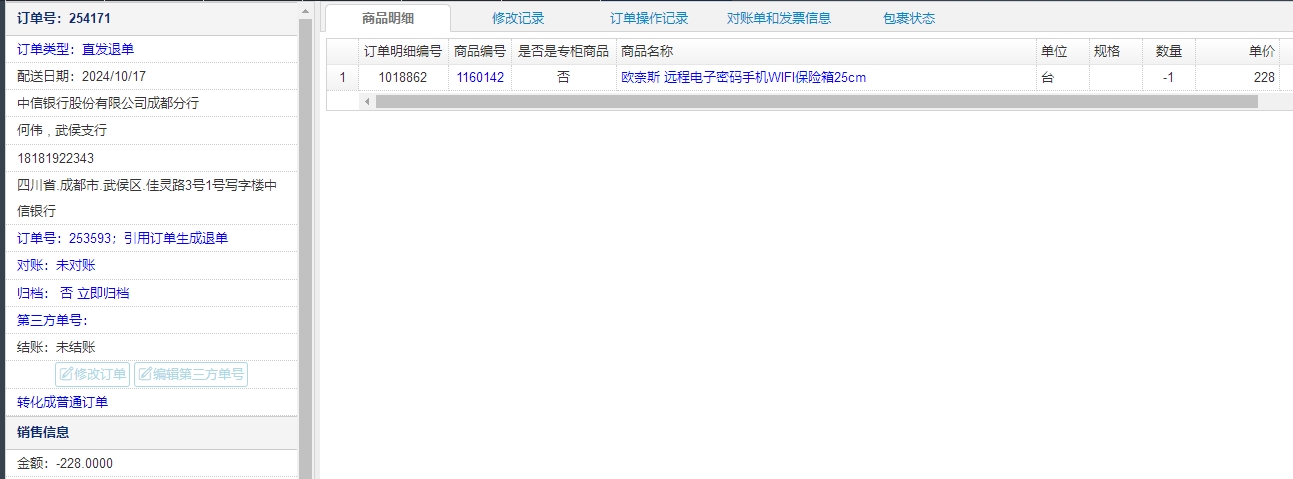Open the 商品明细 tab
The width and height of the screenshot is (1293, 479).
click(388, 18)
